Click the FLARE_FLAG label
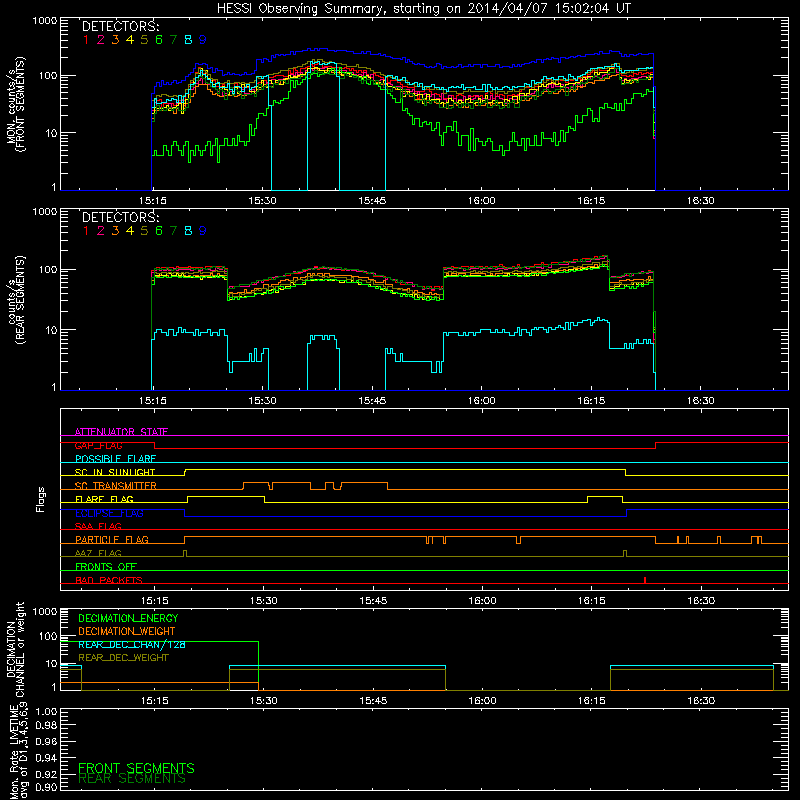The width and height of the screenshot is (800, 800). pyautogui.click(x=104, y=499)
